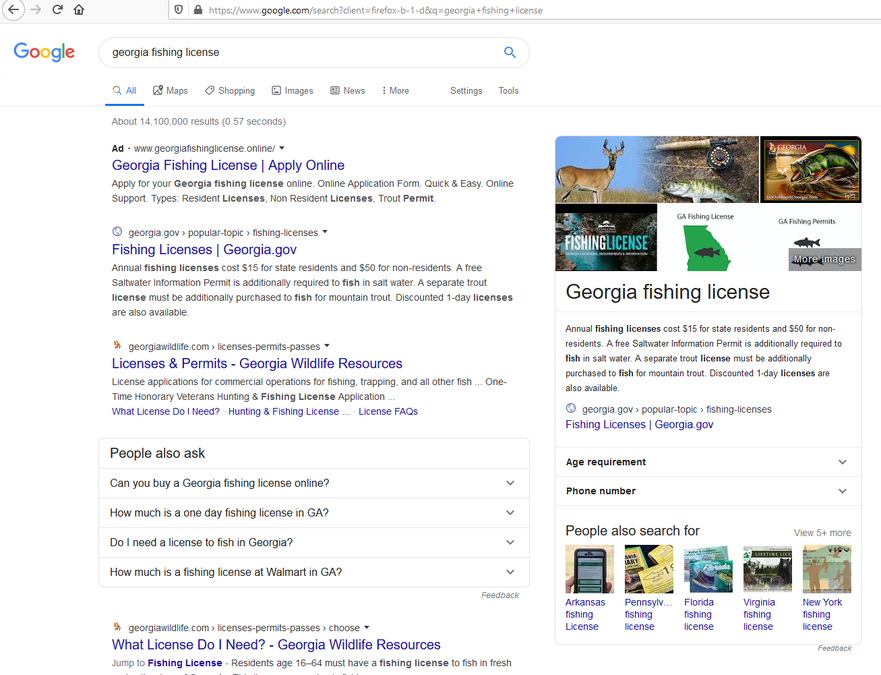Open the Maps search tab
881x675 pixels.
click(x=170, y=91)
